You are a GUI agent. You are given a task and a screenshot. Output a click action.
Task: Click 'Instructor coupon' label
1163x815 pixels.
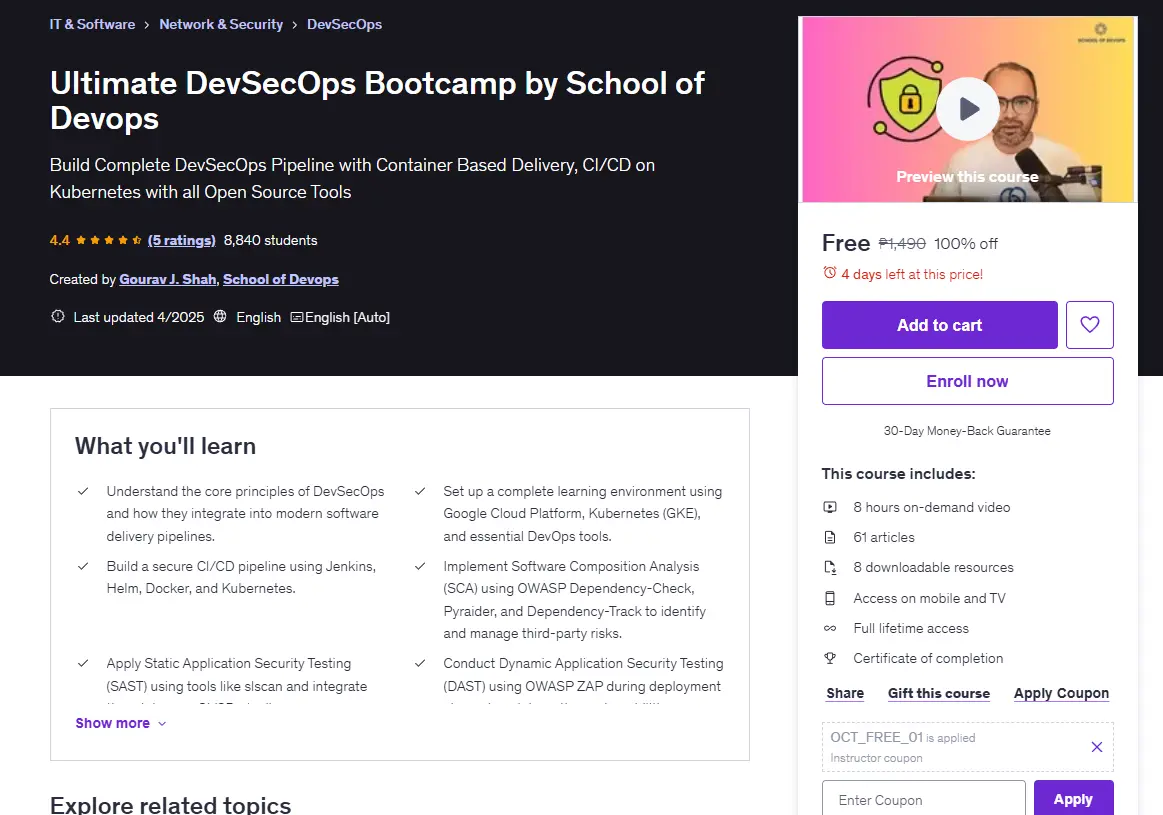(x=876, y=758)
